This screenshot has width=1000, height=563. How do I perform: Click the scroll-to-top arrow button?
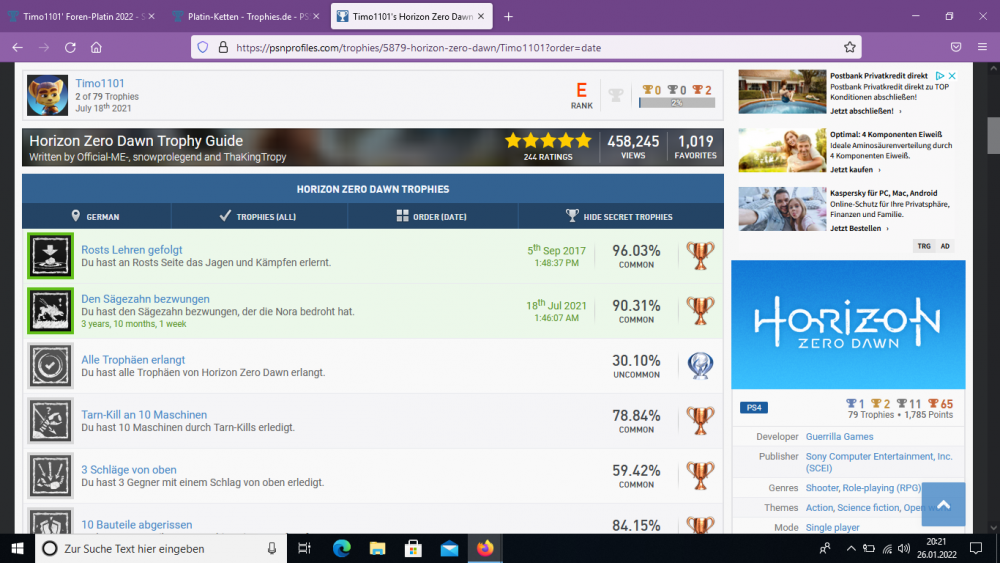[936, 504]
